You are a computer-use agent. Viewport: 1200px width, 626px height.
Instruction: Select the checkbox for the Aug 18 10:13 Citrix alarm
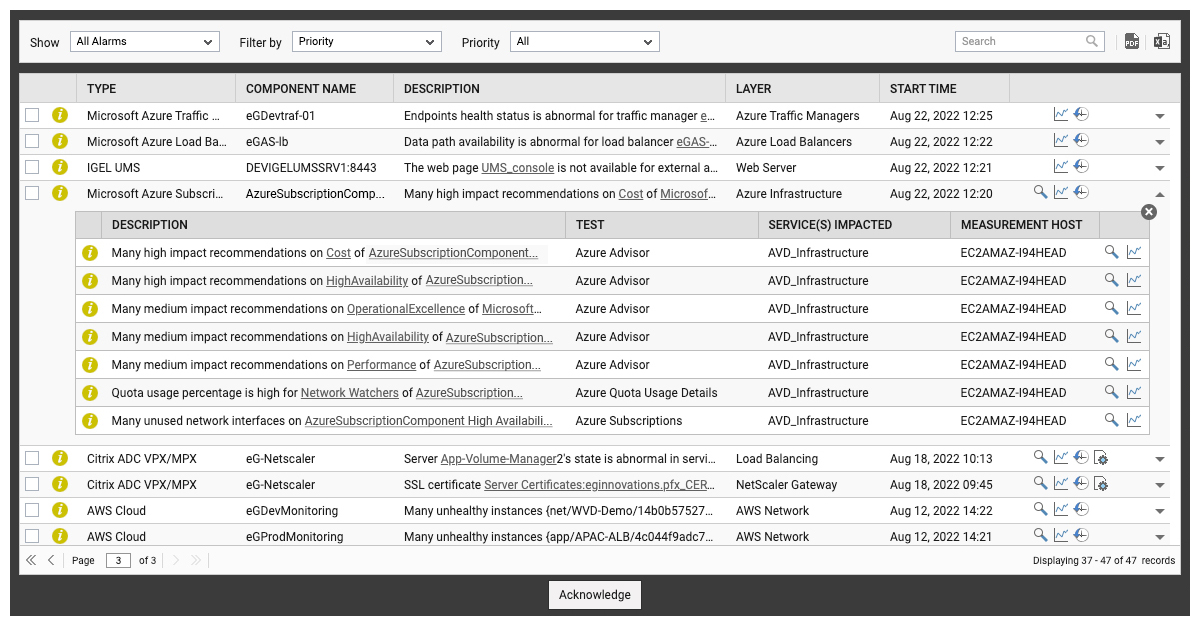coord(32,458)
